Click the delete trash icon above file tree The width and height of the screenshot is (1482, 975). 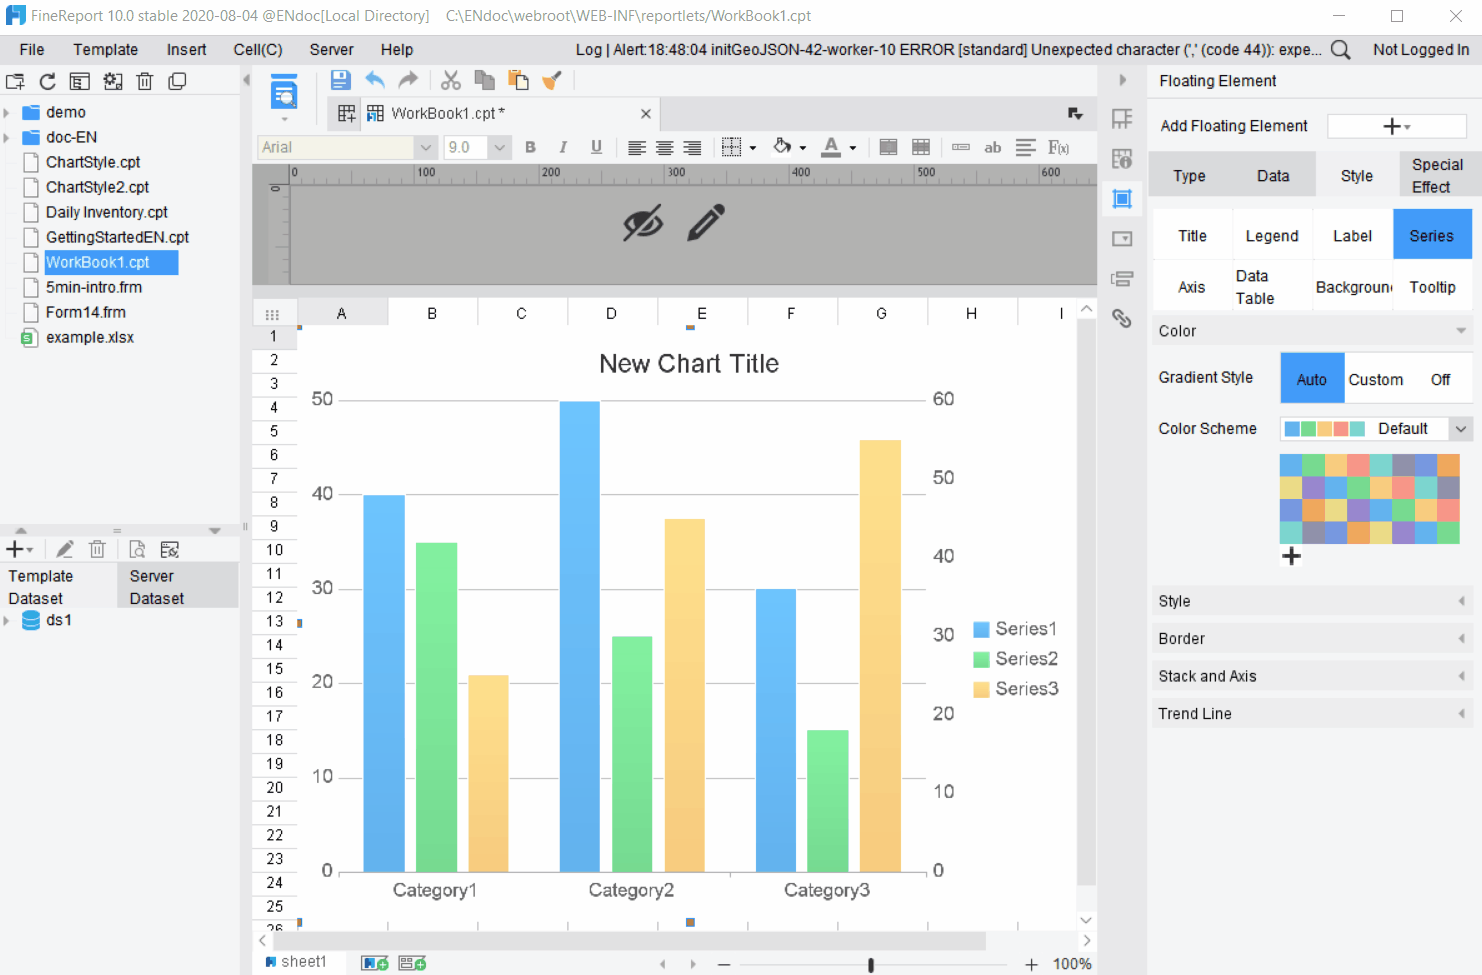click(145, 82)
